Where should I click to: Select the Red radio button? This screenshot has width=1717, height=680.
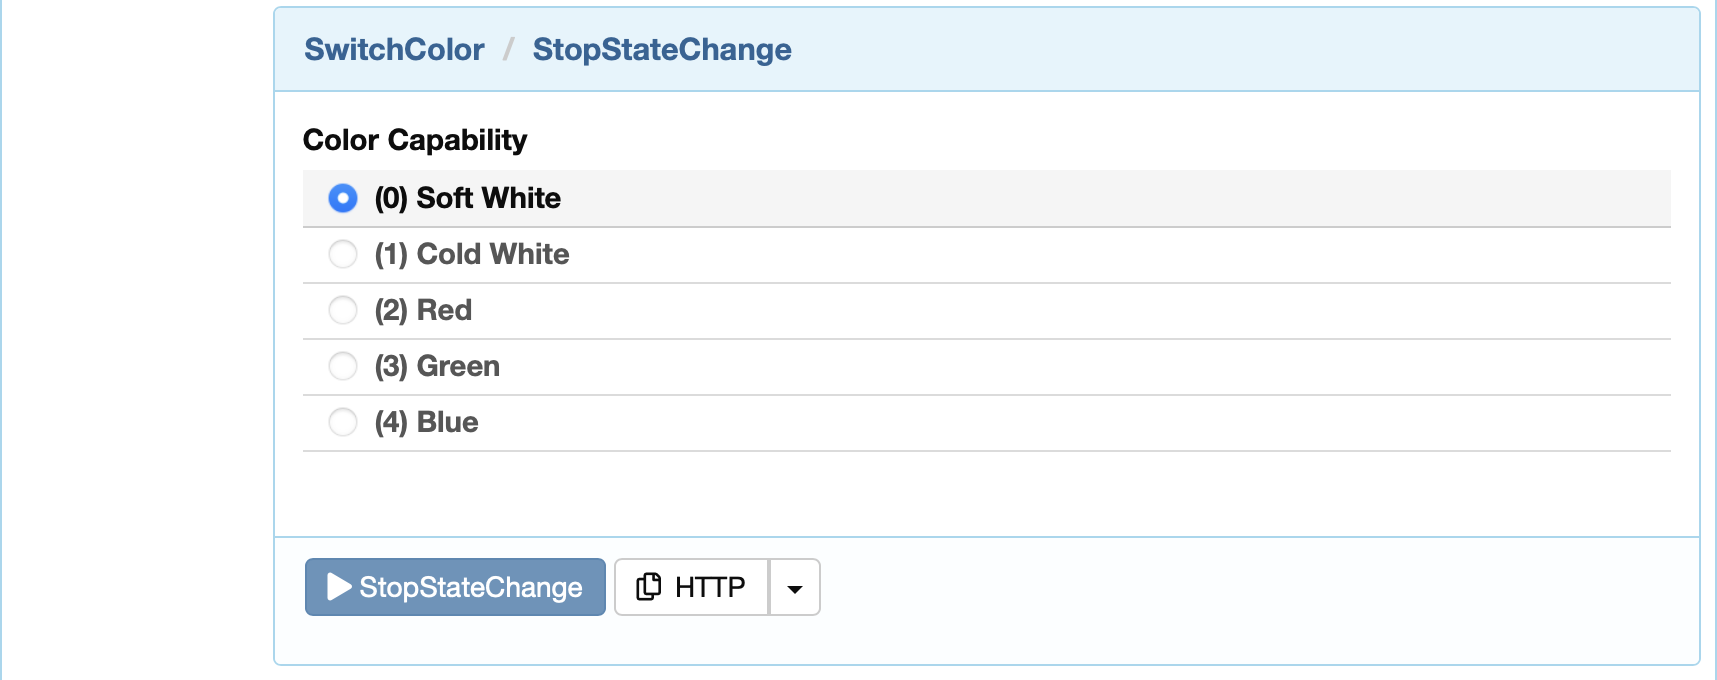[343, 310]
